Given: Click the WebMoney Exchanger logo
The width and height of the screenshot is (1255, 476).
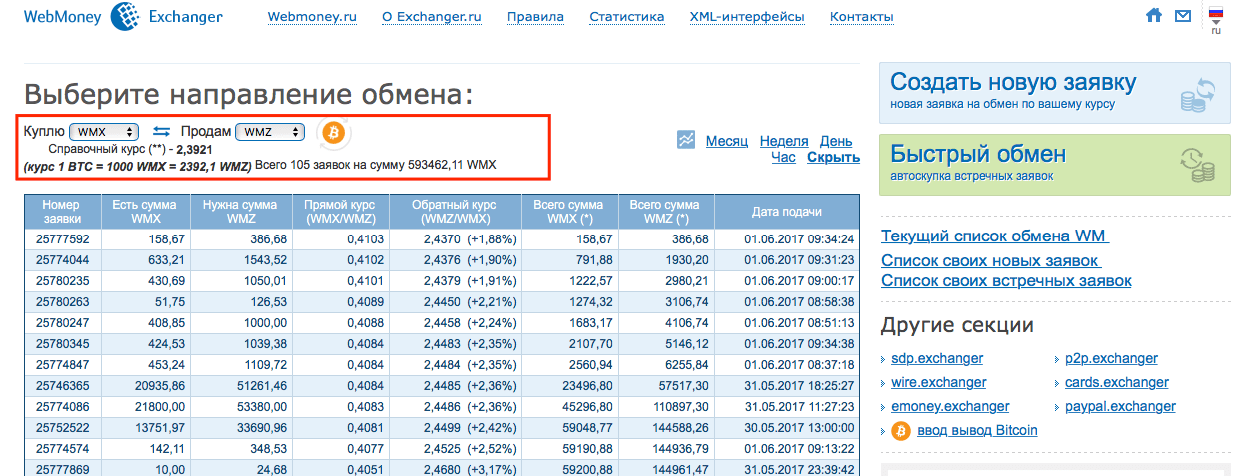Looking at the screenshot, I should (x=123, y=17).
